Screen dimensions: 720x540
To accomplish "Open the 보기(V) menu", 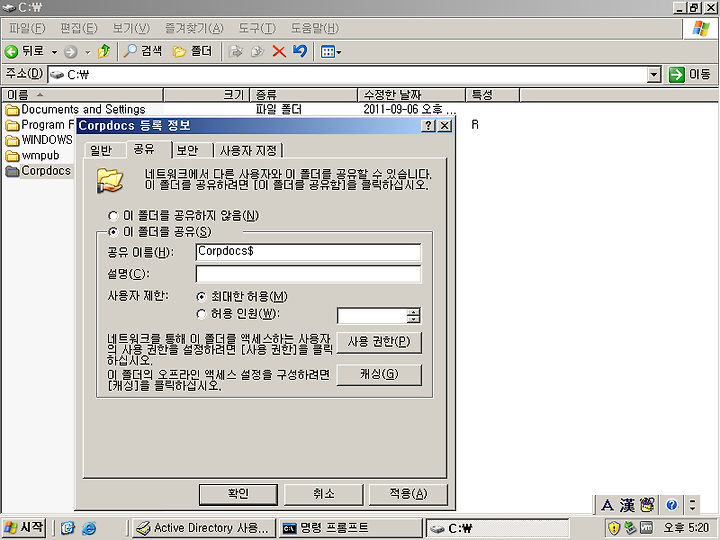I will click(x=131, y=28).
